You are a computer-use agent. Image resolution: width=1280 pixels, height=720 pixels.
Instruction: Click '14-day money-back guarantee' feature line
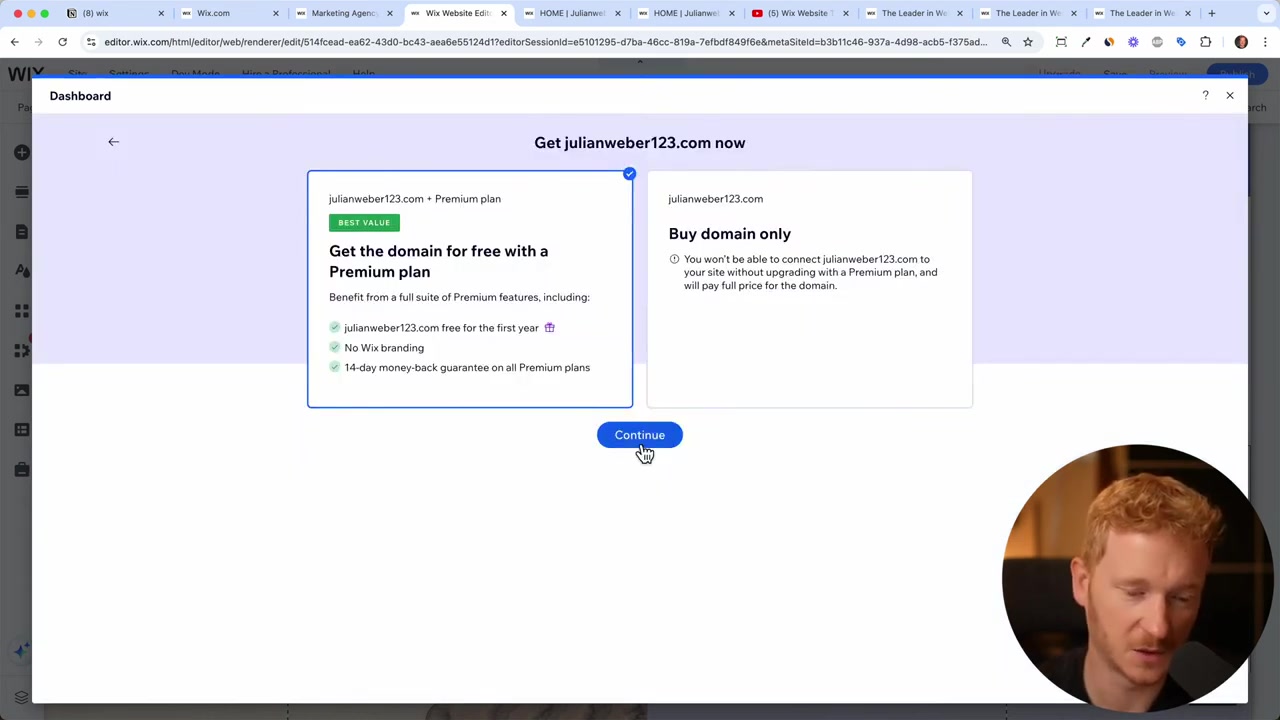click(x=467, y=368)
